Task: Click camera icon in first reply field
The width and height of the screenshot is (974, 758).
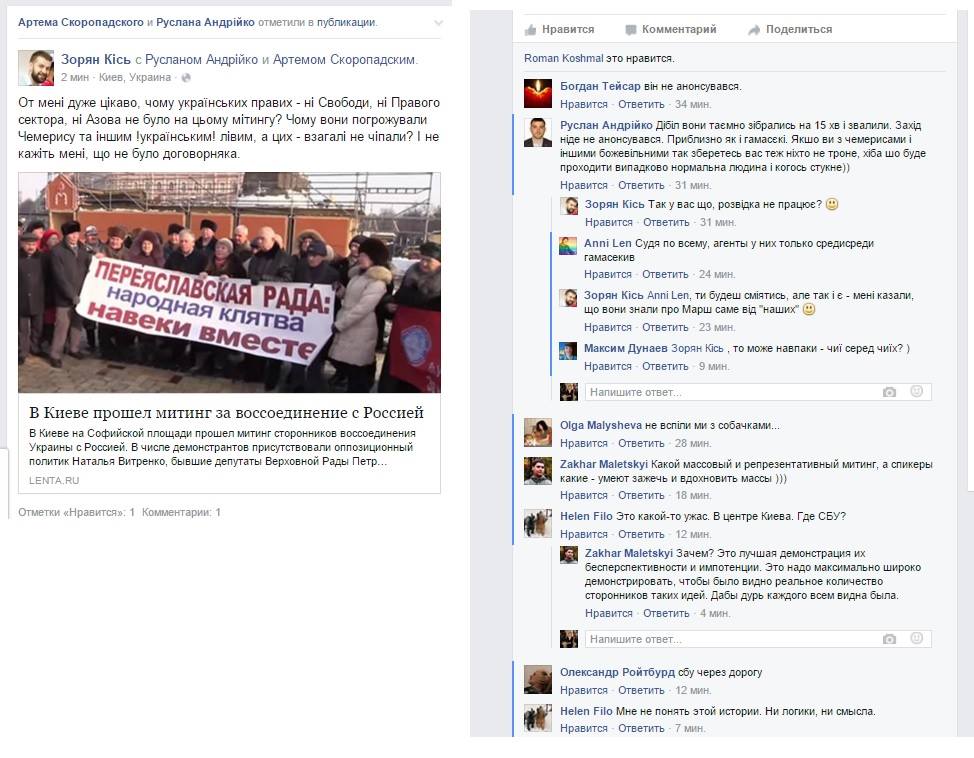Action: (x=890, y=392)
